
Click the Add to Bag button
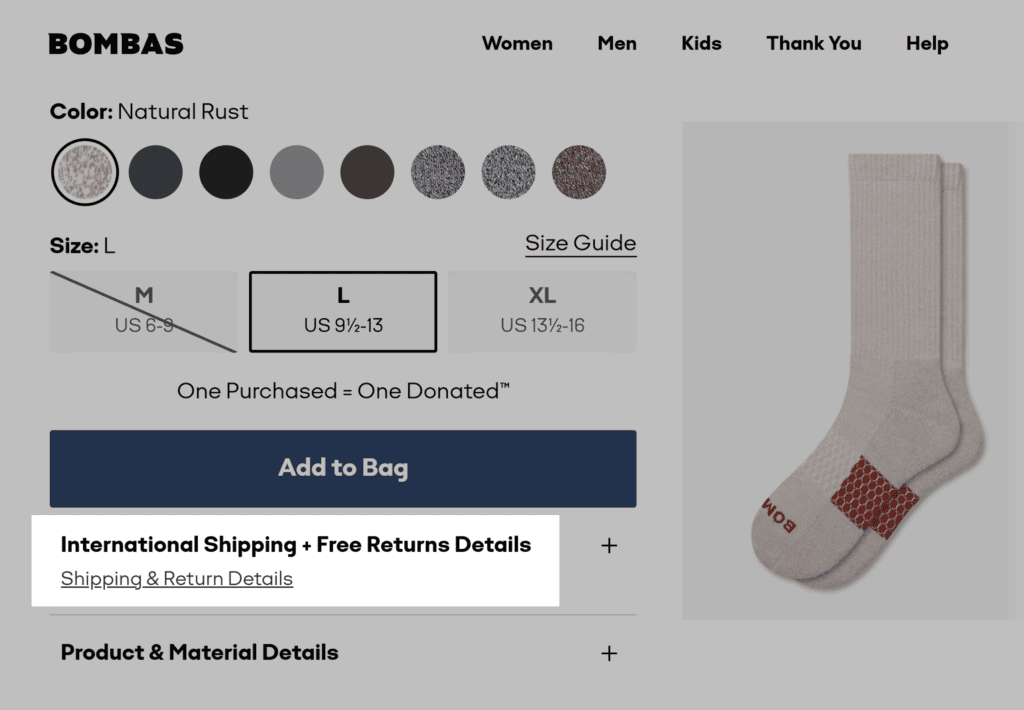(x=342, y=468)
